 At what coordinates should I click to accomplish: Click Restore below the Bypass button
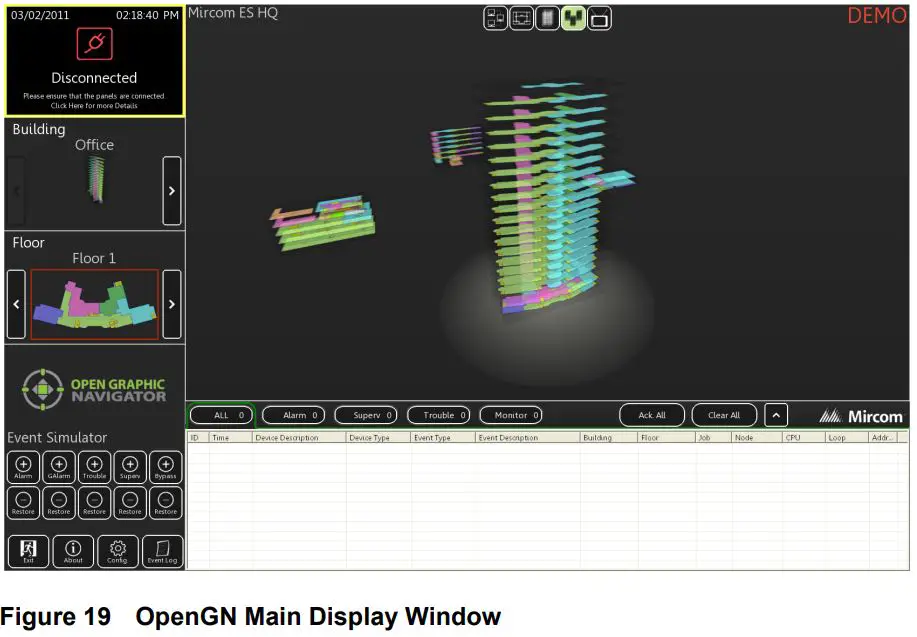tap(166, 503)
